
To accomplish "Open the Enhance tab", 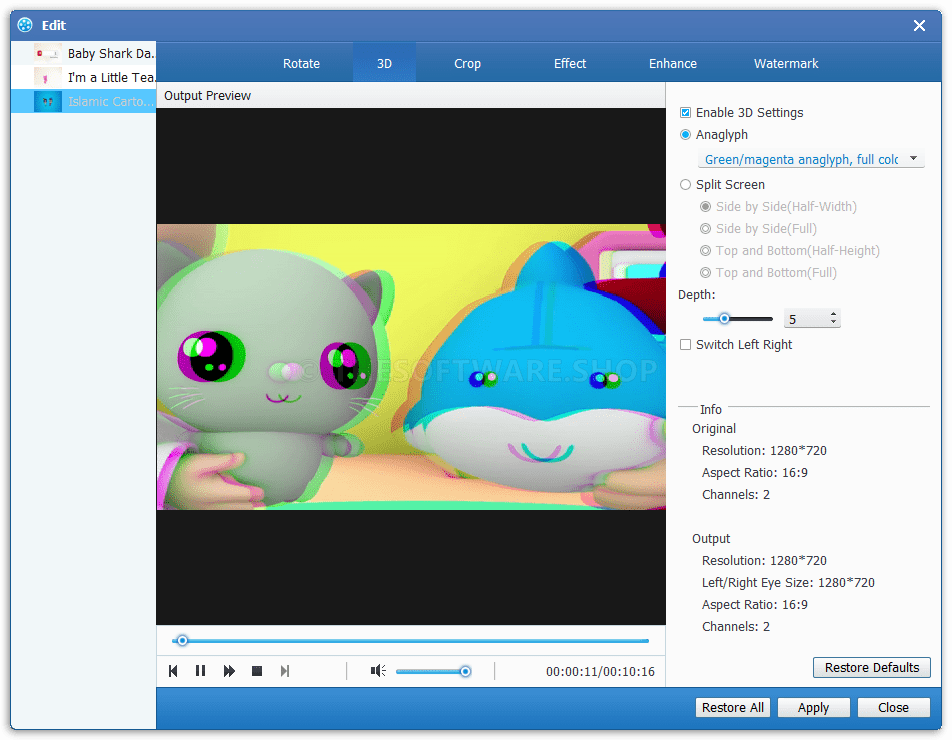I will 673,63.
